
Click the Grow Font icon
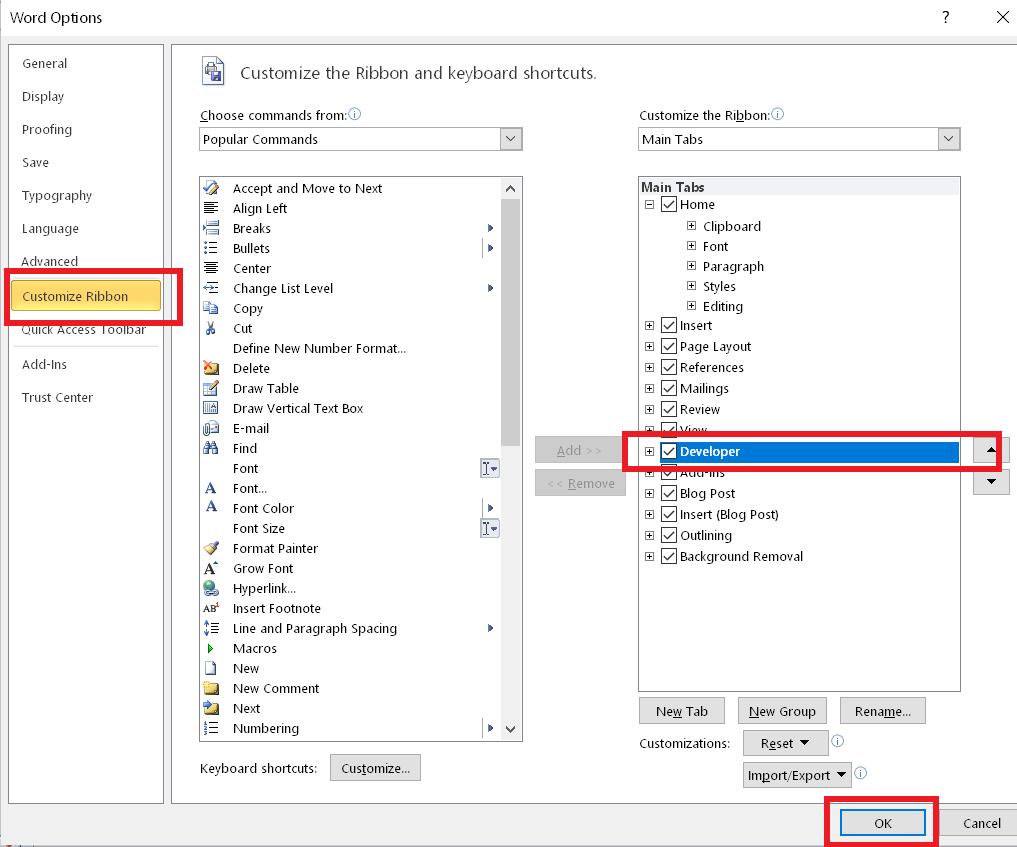click(211, 568)
